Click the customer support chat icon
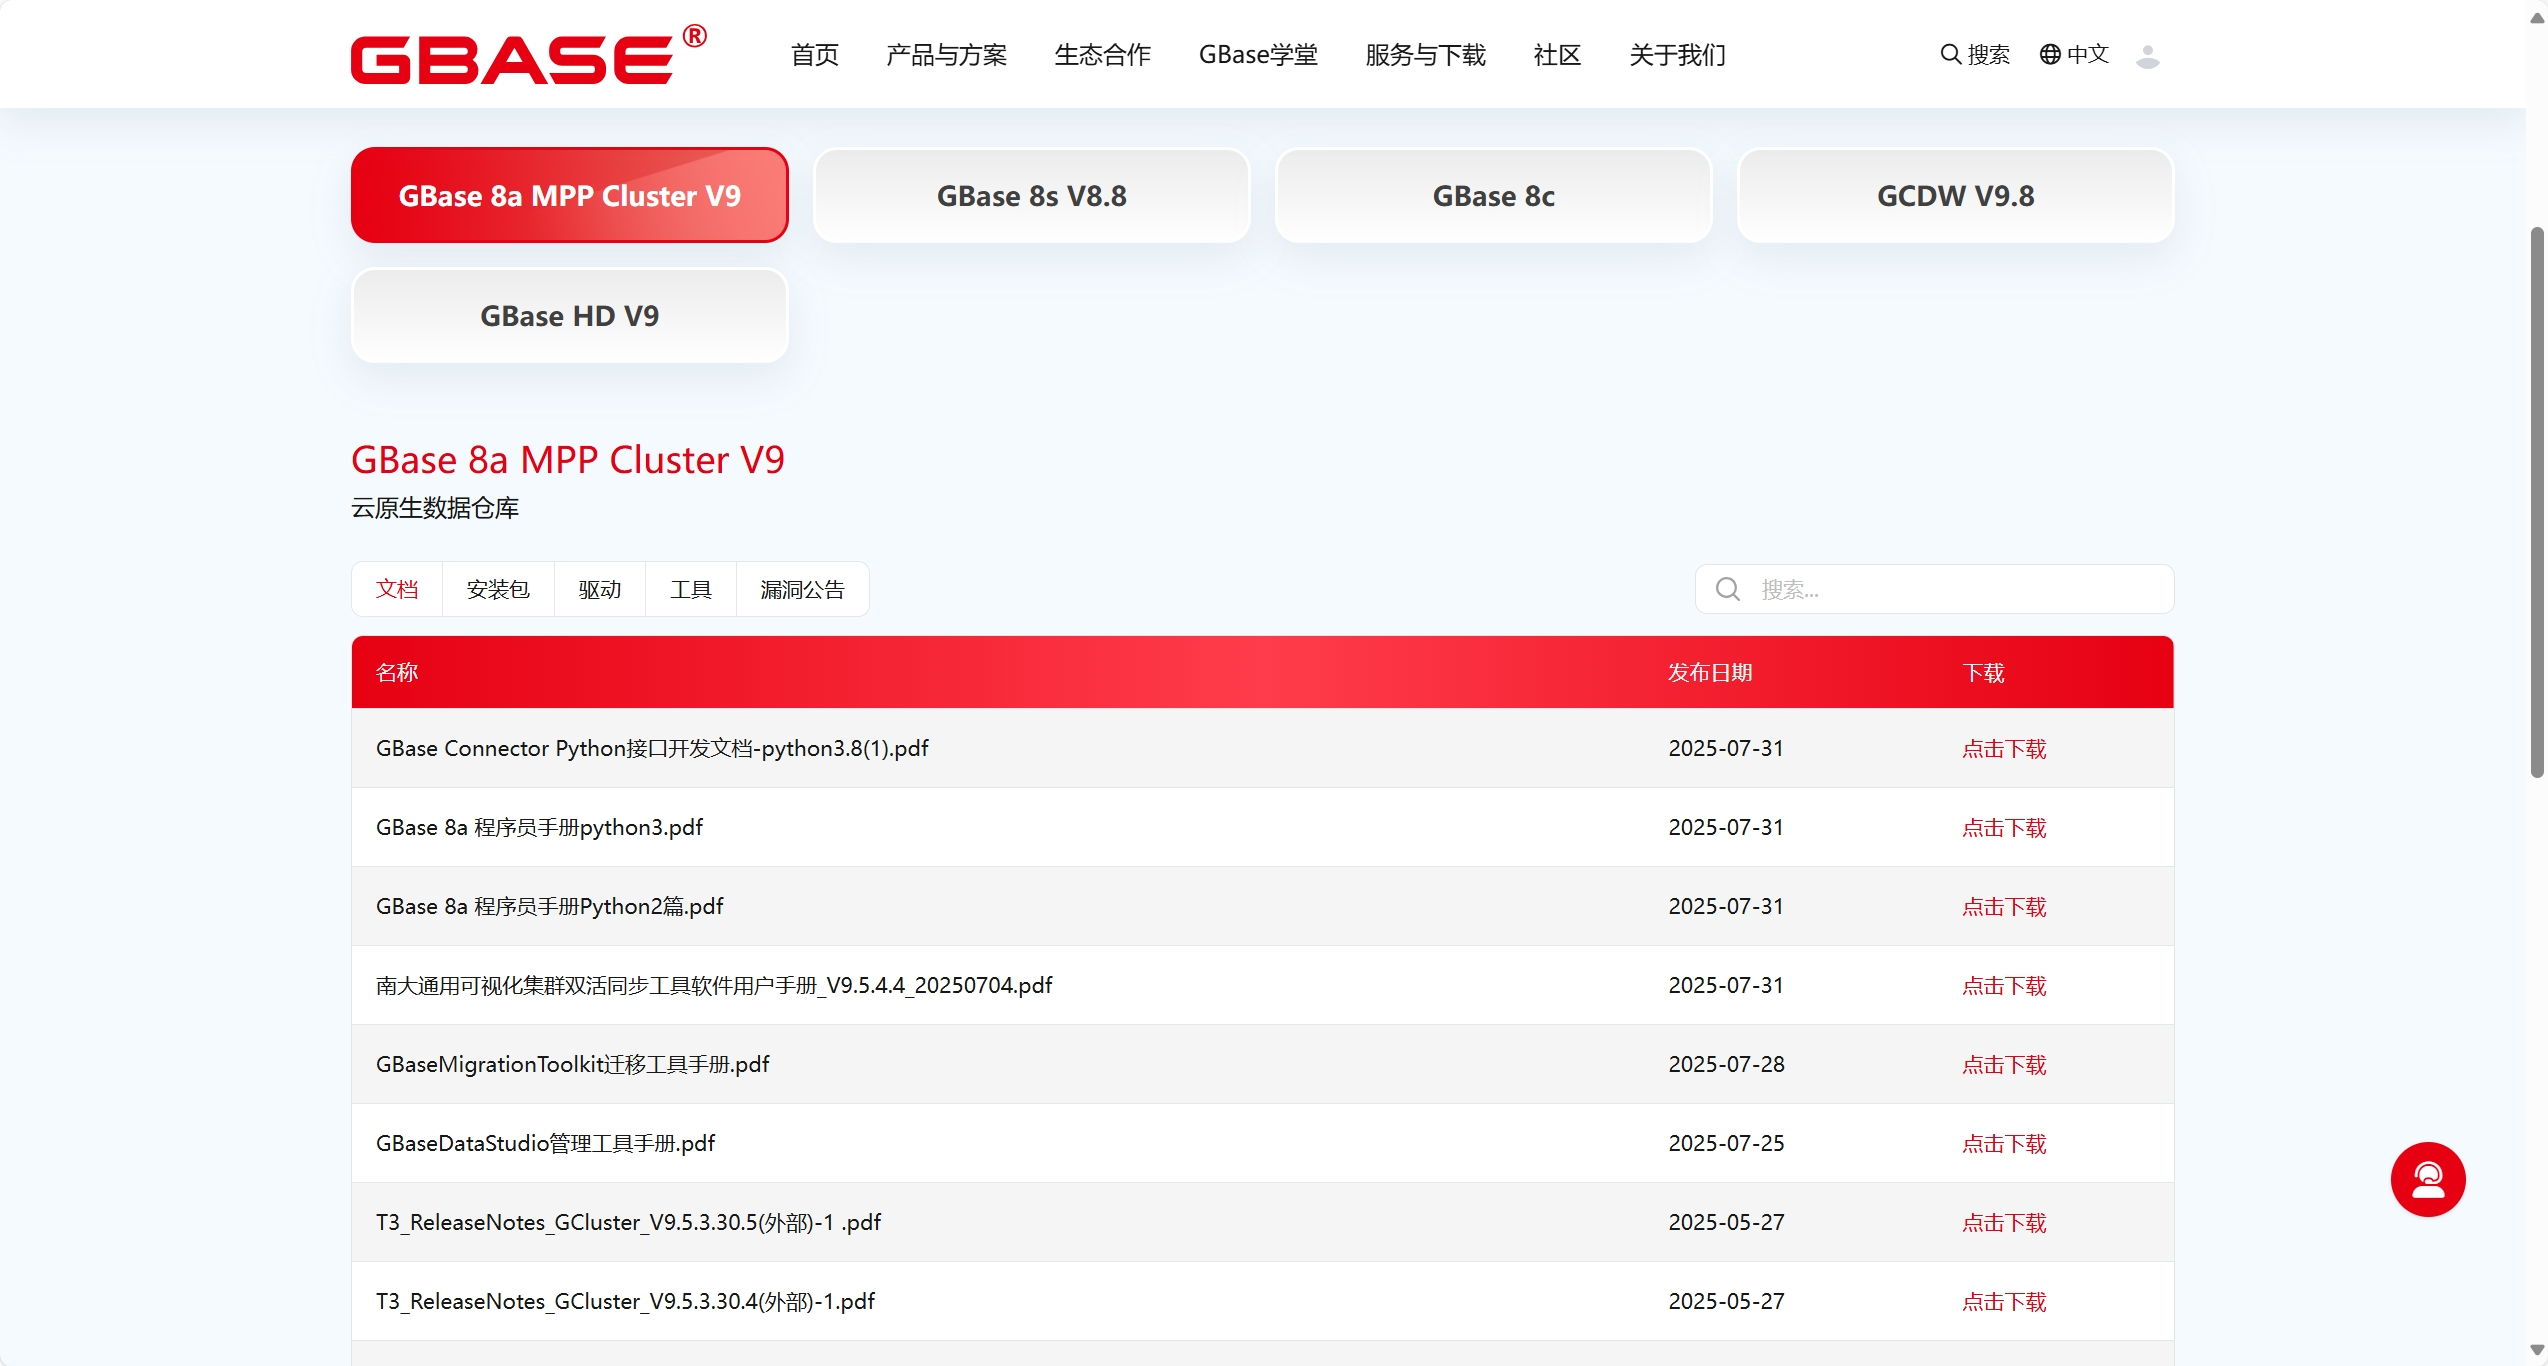 2428,1179
